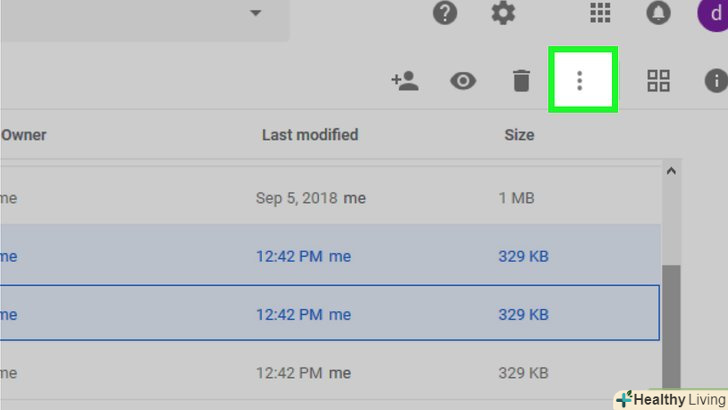Image resolution: width=728 pixels, height=410 pixels.
Task: Switch to grid view layout
Action: [658, 81]
